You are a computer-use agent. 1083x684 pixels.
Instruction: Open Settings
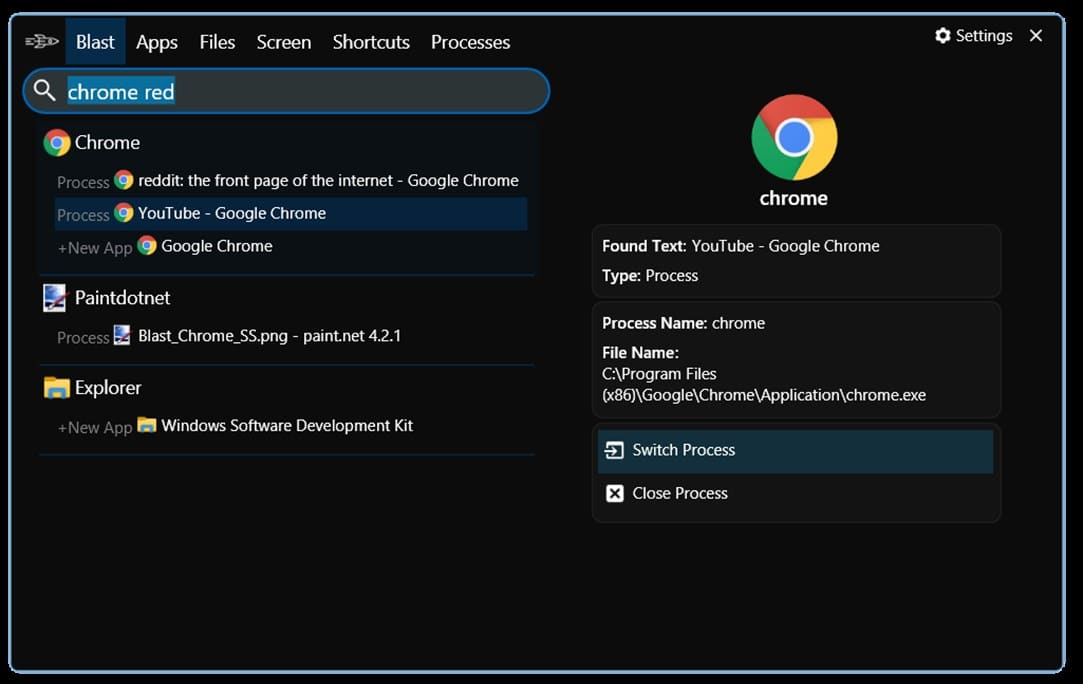click(974, 35)
